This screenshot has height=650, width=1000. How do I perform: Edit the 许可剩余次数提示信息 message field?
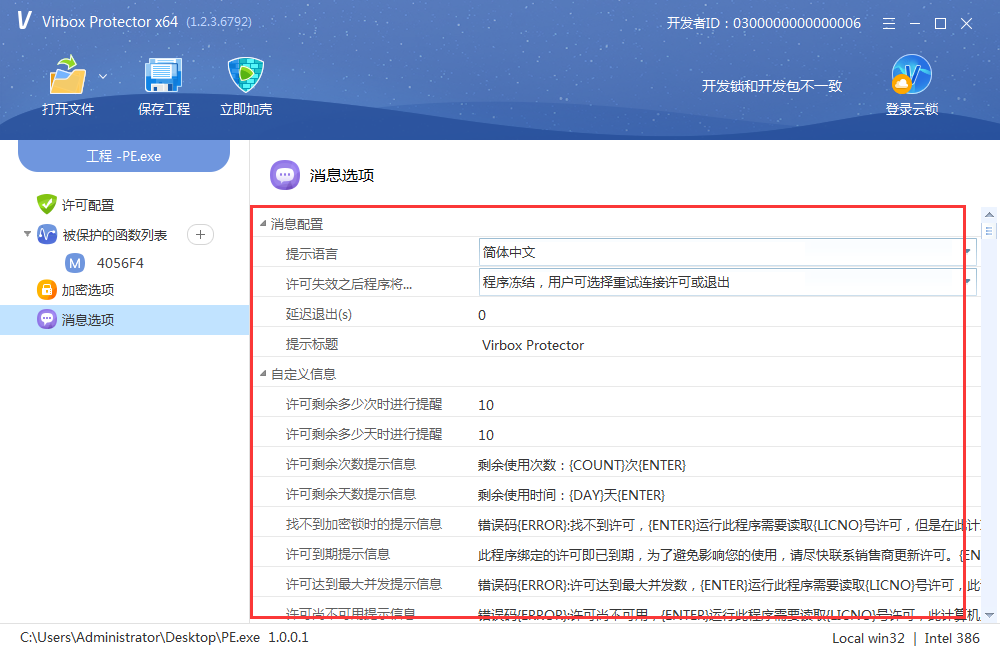(x=582, y=465)
